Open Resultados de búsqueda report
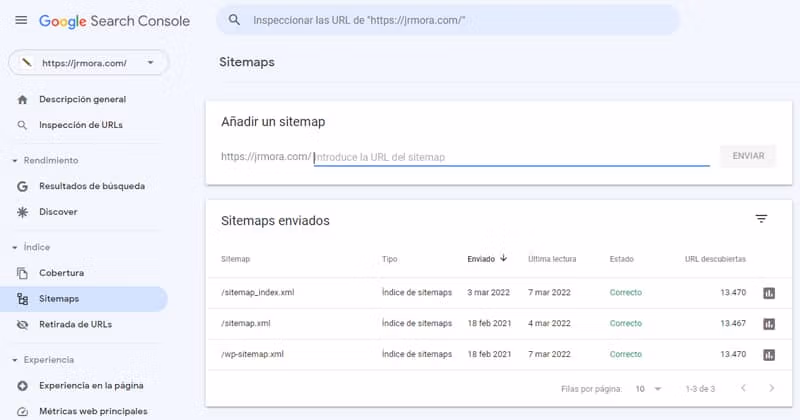The height and width of the screenshot is (420, 800). pos(92,186)
